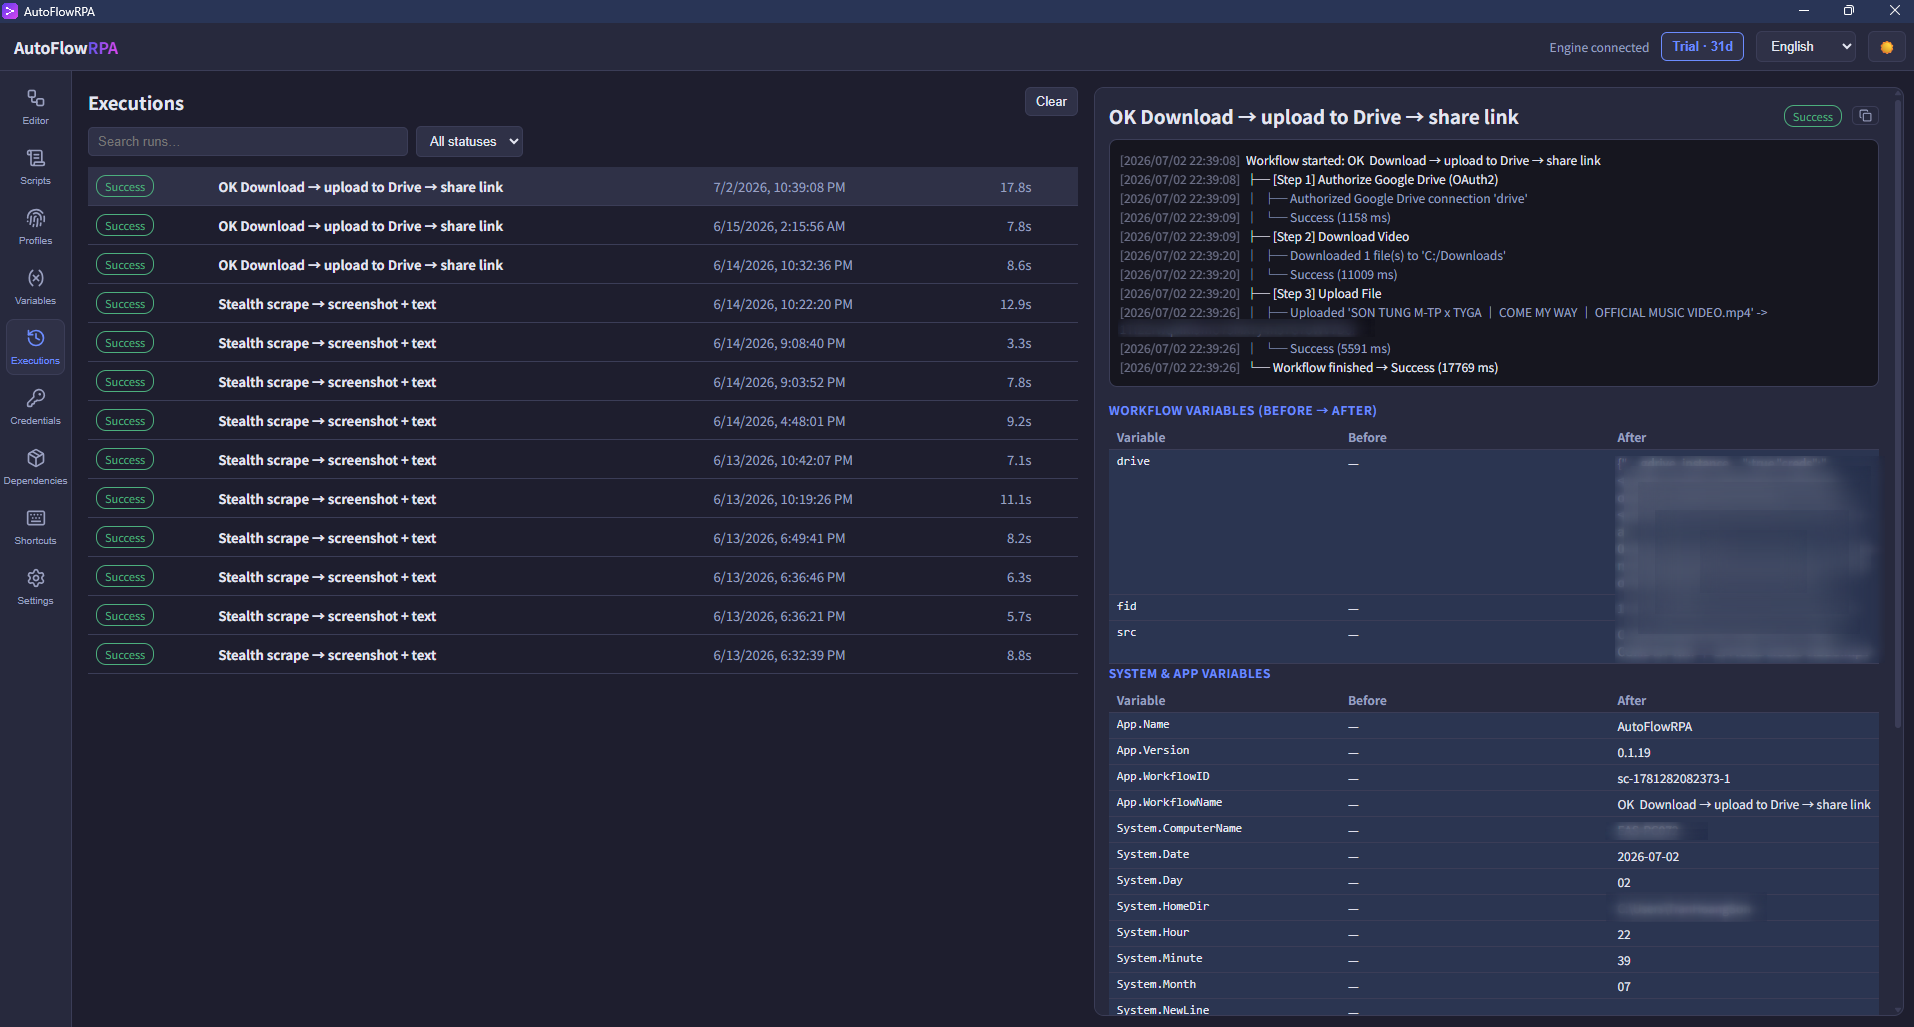Image resolution: width=1914 pixels, height=1027 pixels.
Task: Click the 'src' variable row
Action: click(x=1493, y=640)
